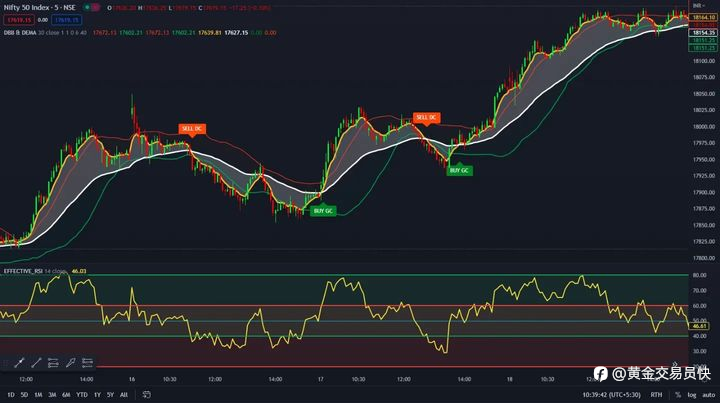This screenshot has height=403, width=720.
Task: Click the red sell price box 17619.15
Action: pos(19,20)
